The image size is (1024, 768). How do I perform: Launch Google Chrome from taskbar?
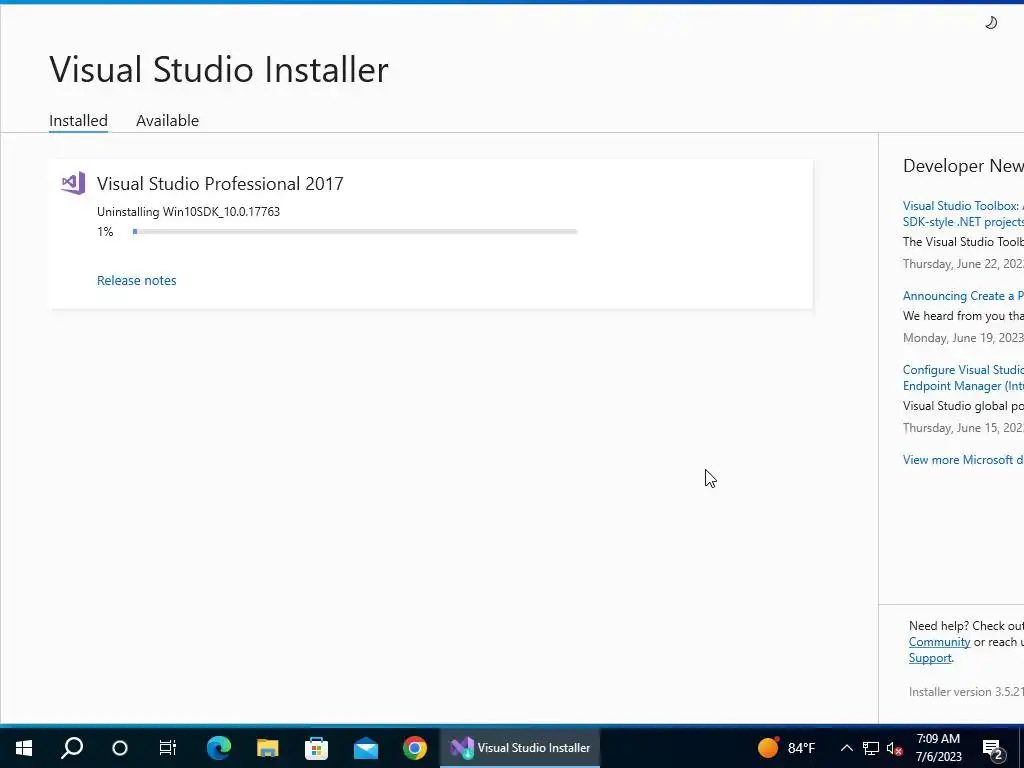(415, 748)
